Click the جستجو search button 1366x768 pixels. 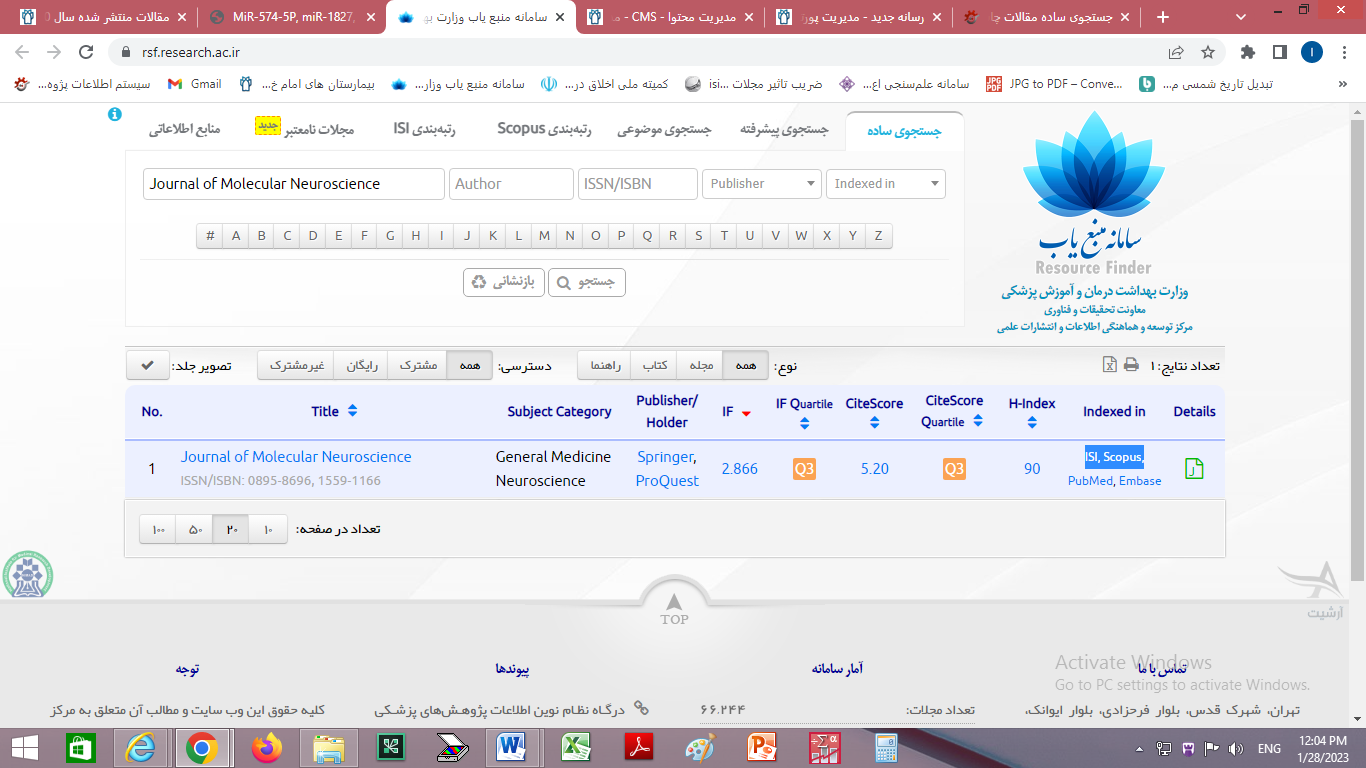(x=587, y=283)
